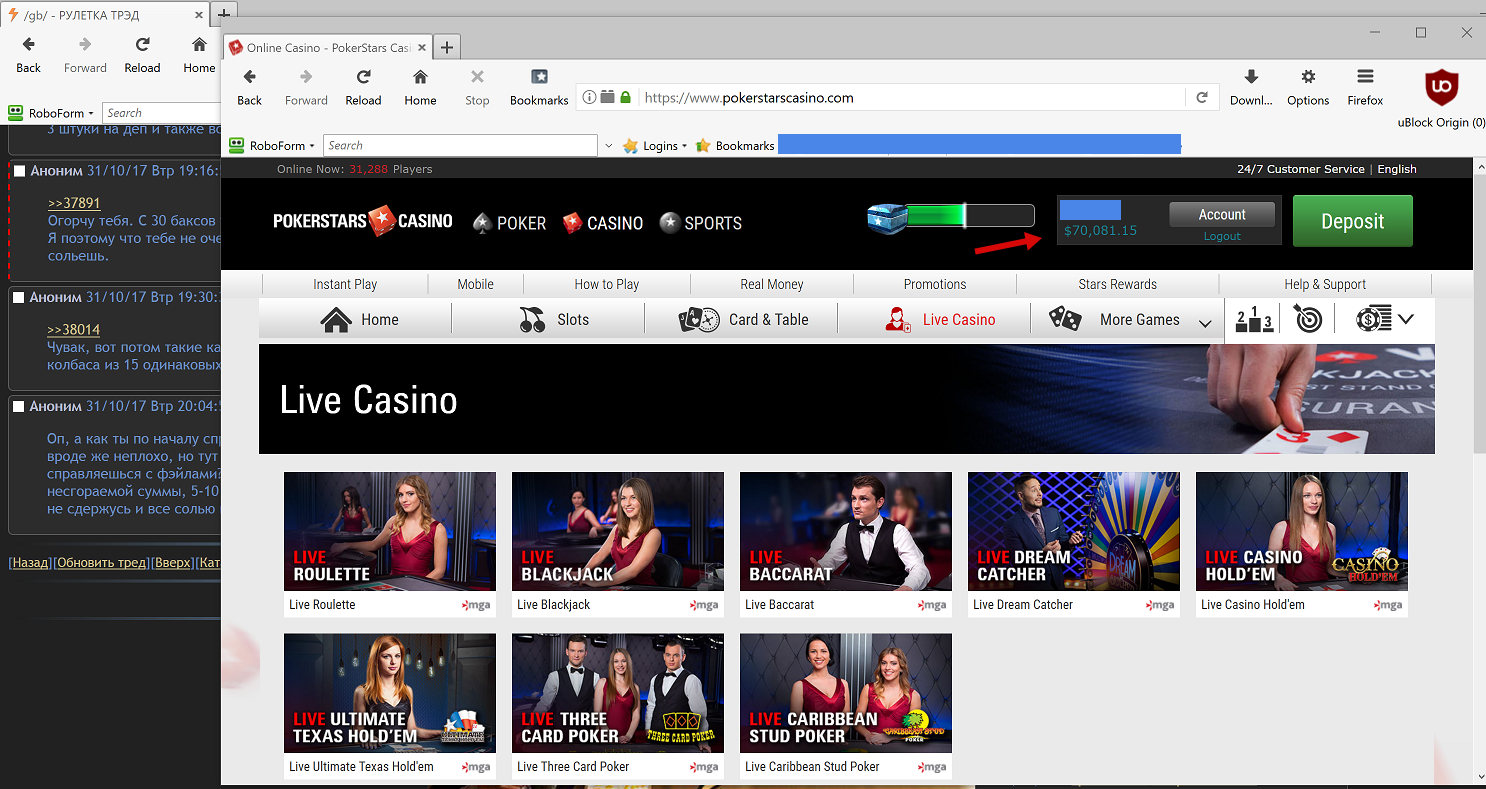
Task: Show site information via the address bar info icon
Action: pyautogui.click(x=589, y=97)
